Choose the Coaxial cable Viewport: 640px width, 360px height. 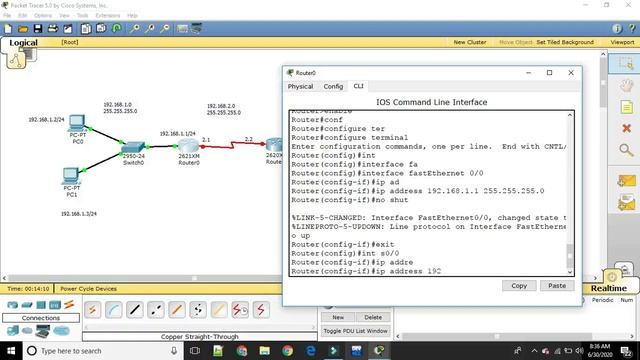(219, 310)
